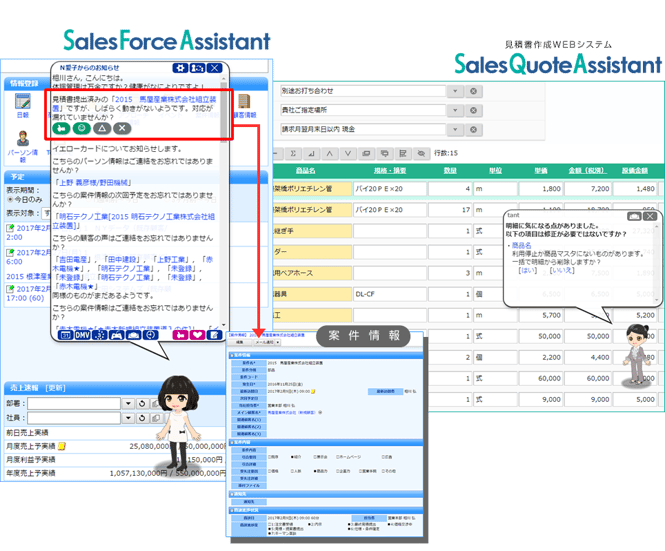Click the game controller icon in the balloon toolbar
The image size is (665, 551).
(117, 335)
